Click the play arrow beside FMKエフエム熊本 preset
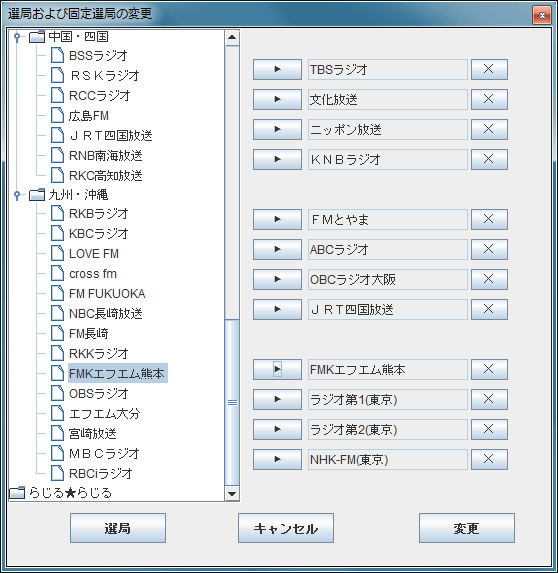This screenshot has width=558, height=573. (277, 369)
